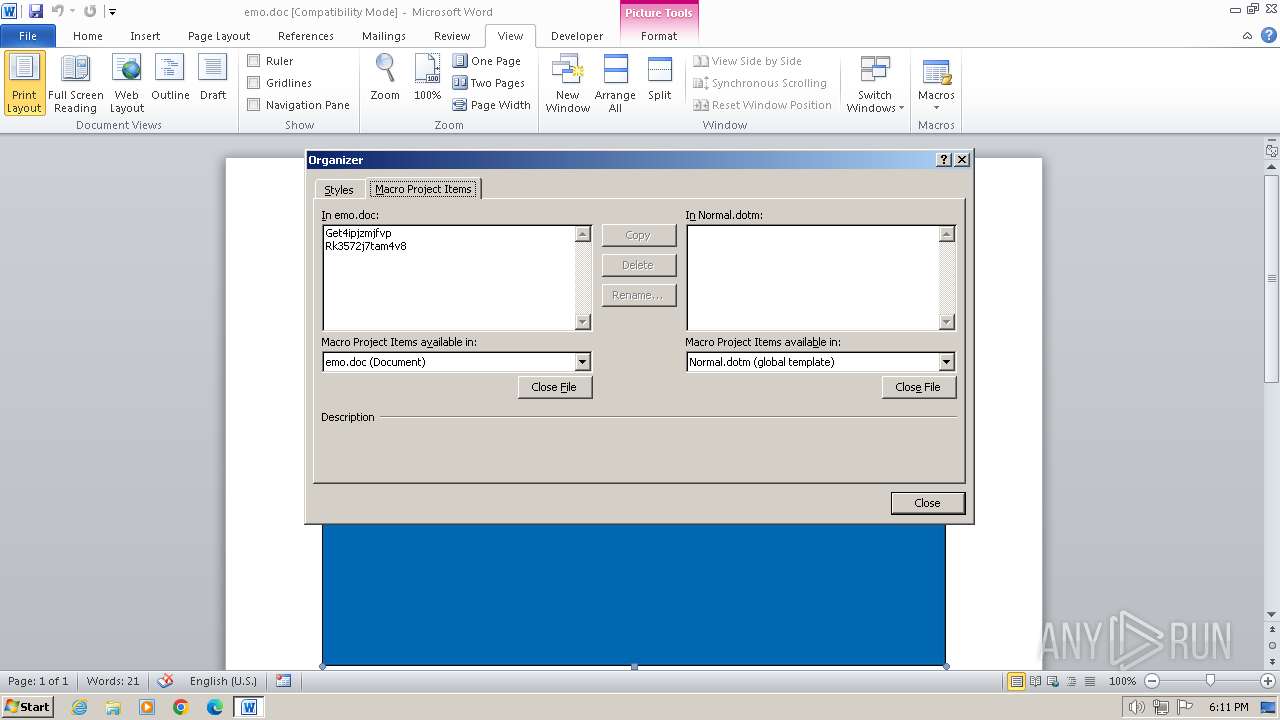Close File under Normal.dotm list
The width and height of the screenshot is (1280, 720).
pyautogui.click(x=918, y=387)
